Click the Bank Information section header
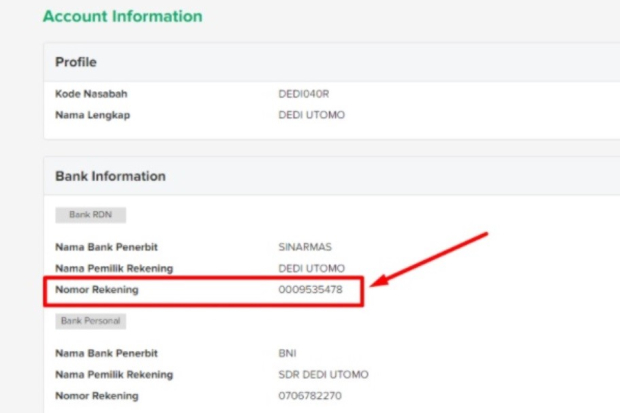This screenshot has width=620, height=413. pos(110,176)
